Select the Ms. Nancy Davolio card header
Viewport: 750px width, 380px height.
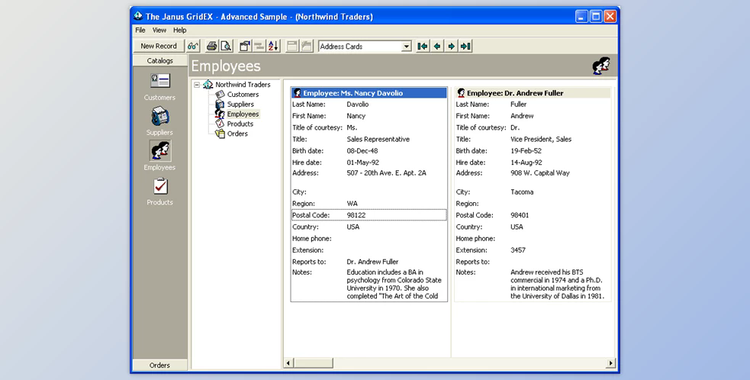pyautogui.click(x=369, y=93)
